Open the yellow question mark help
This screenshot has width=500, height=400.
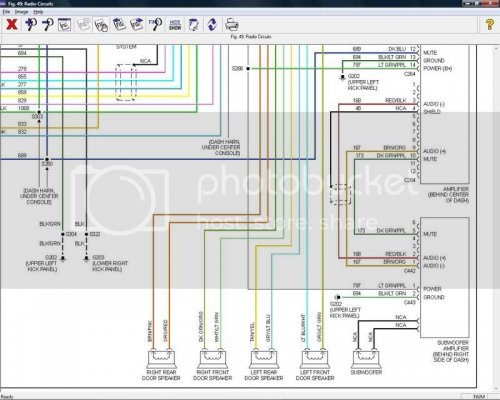[489, 24]
